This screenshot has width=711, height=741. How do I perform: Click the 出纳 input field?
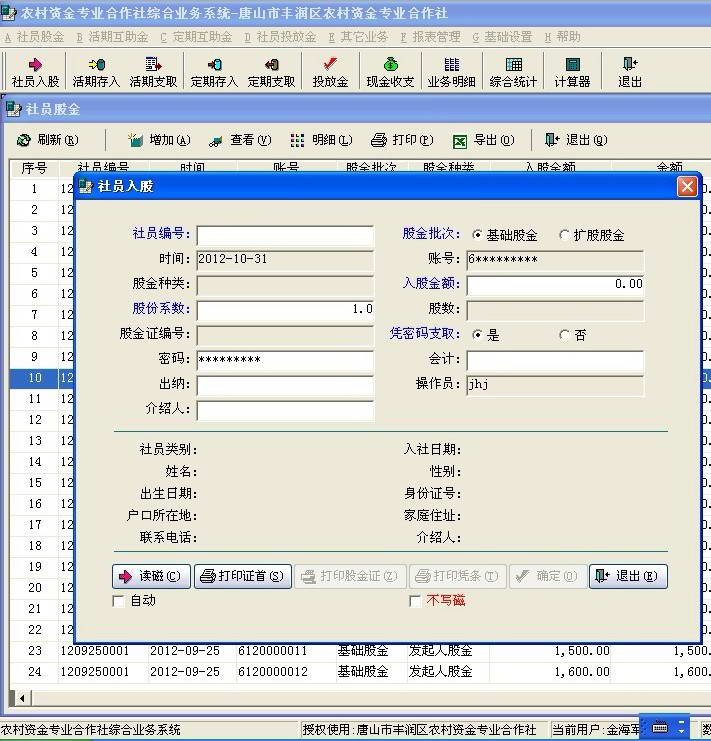coord(285,385)
